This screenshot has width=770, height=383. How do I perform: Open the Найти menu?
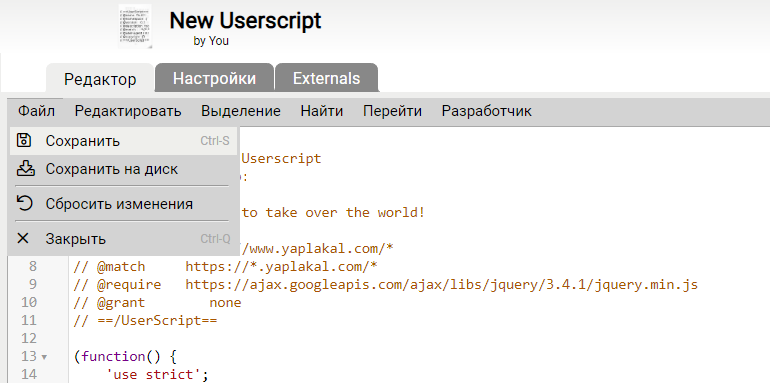[322, 111]
